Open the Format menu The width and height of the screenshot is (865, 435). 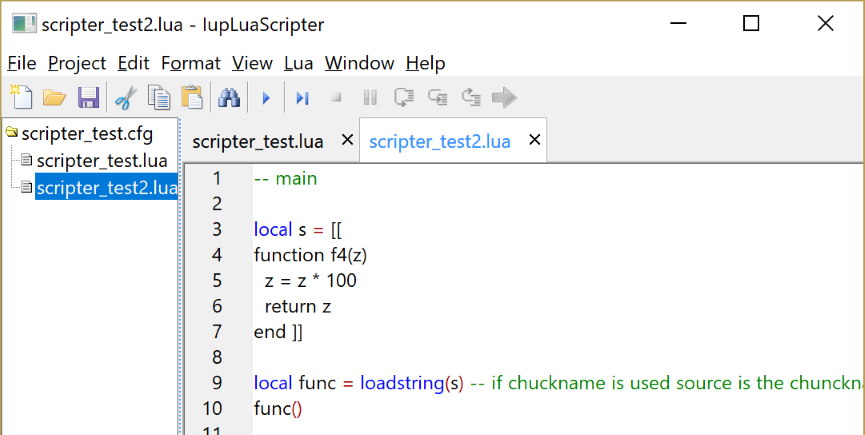[x=190, y=63]
